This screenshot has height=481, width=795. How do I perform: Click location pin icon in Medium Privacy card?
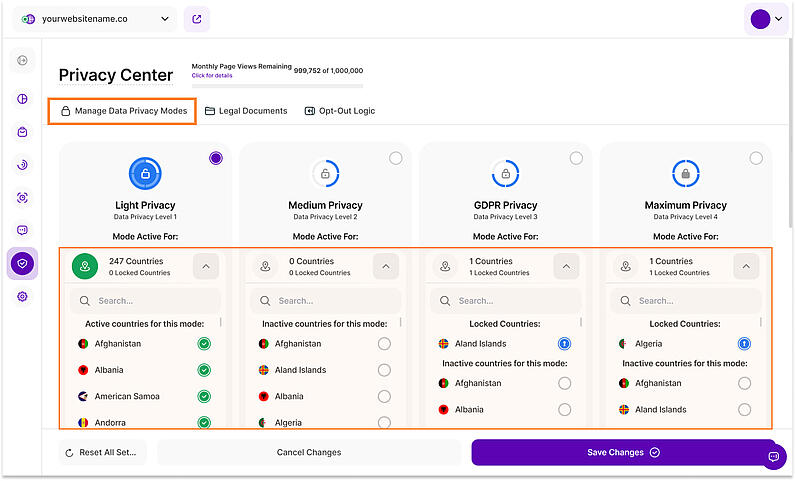(x=265, y=266)
